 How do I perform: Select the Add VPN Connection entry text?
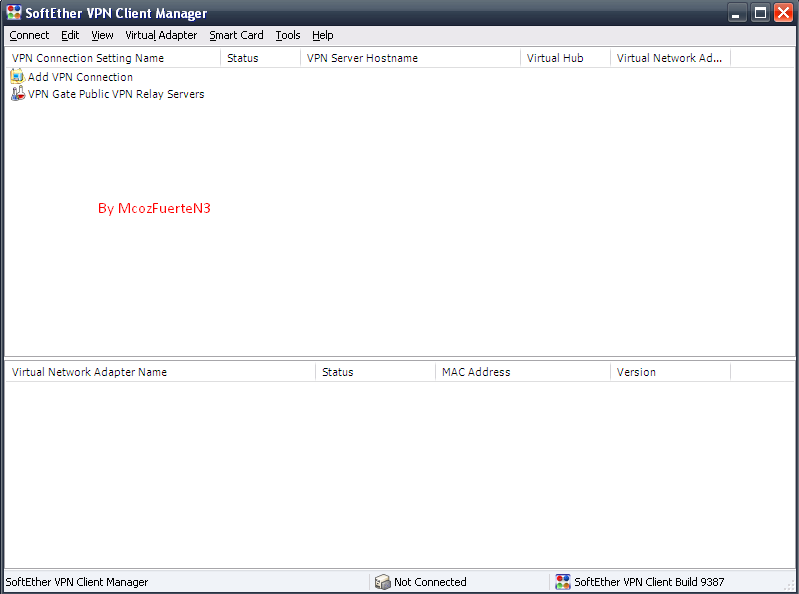(80, 77)
